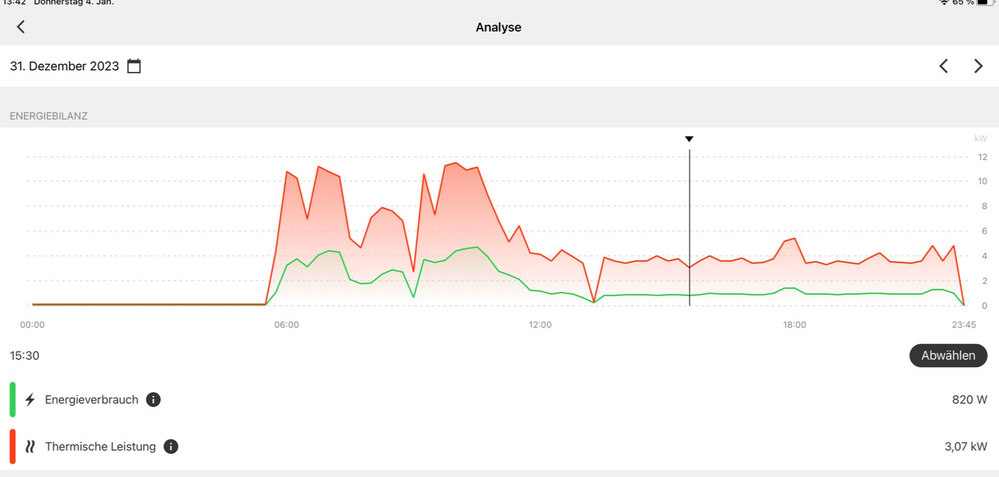Go back using the top-left arrow

[x=21, y=27]
